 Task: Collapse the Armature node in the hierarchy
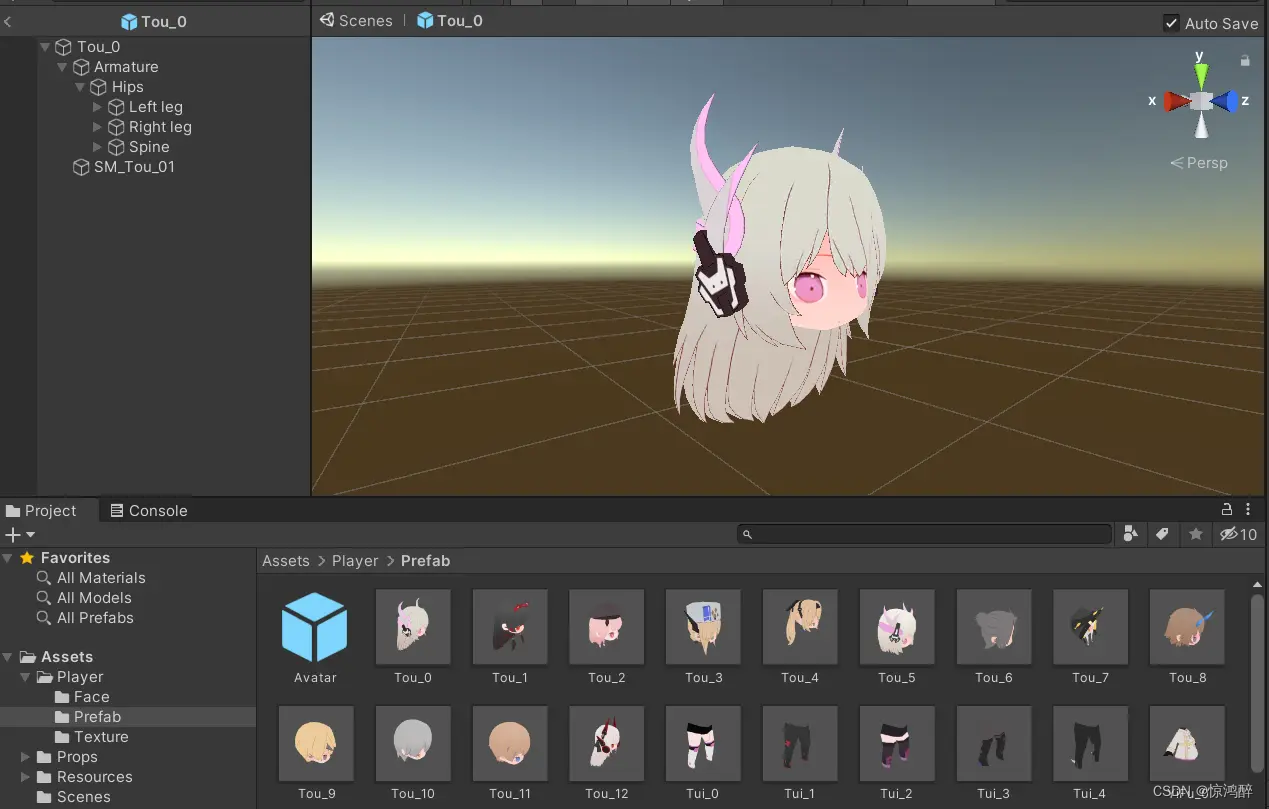[61, 67]
